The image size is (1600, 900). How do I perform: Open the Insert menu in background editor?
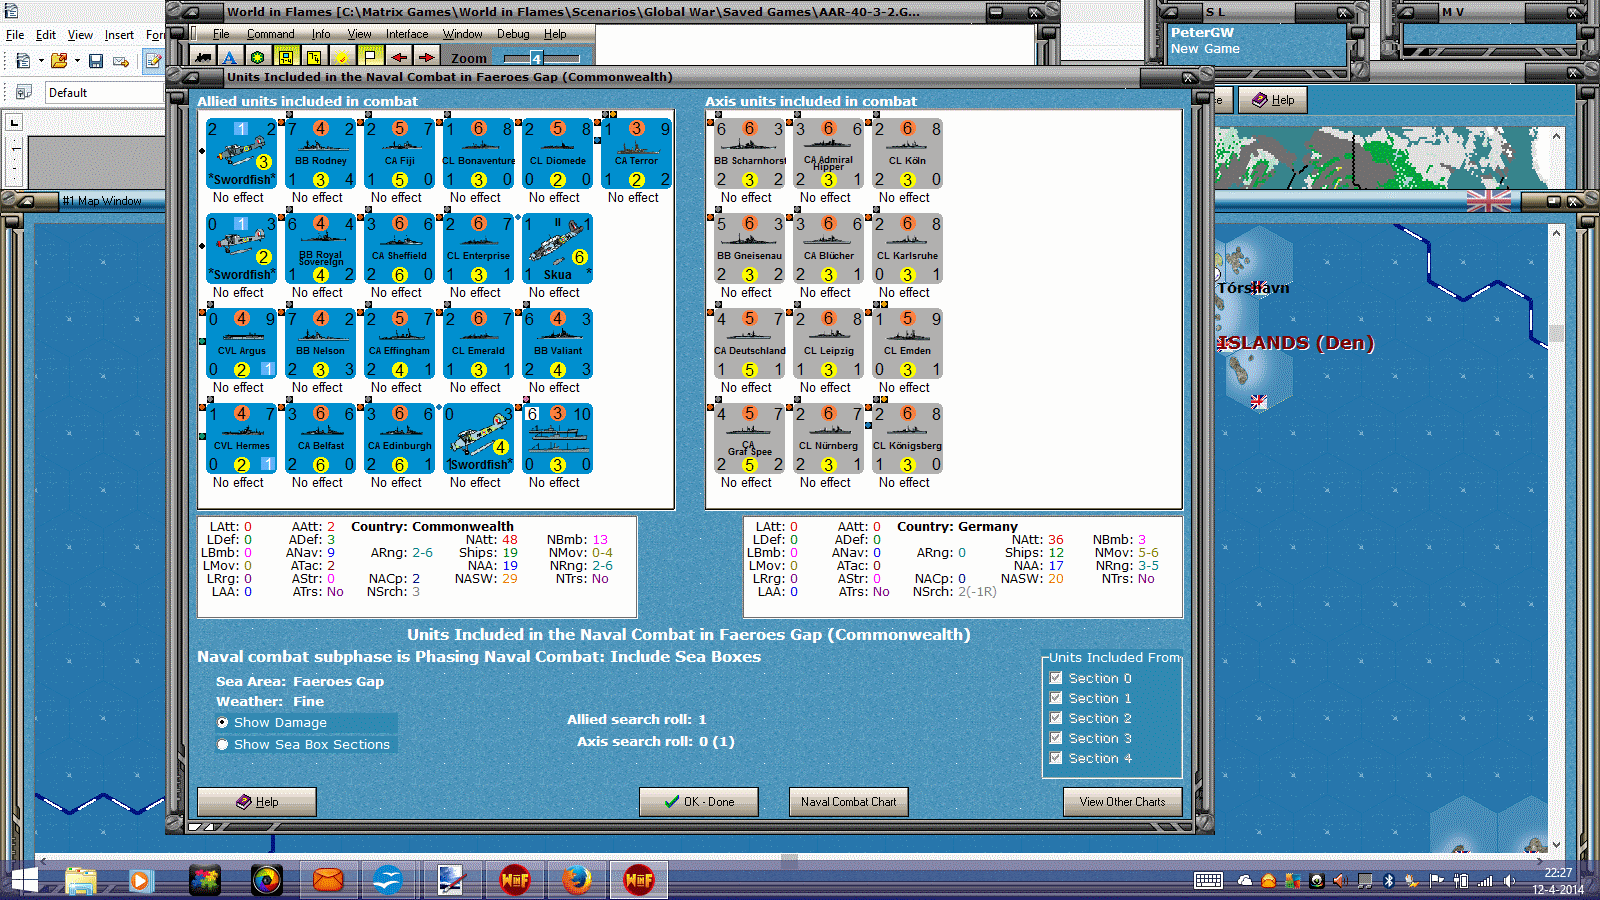(119, 35)
